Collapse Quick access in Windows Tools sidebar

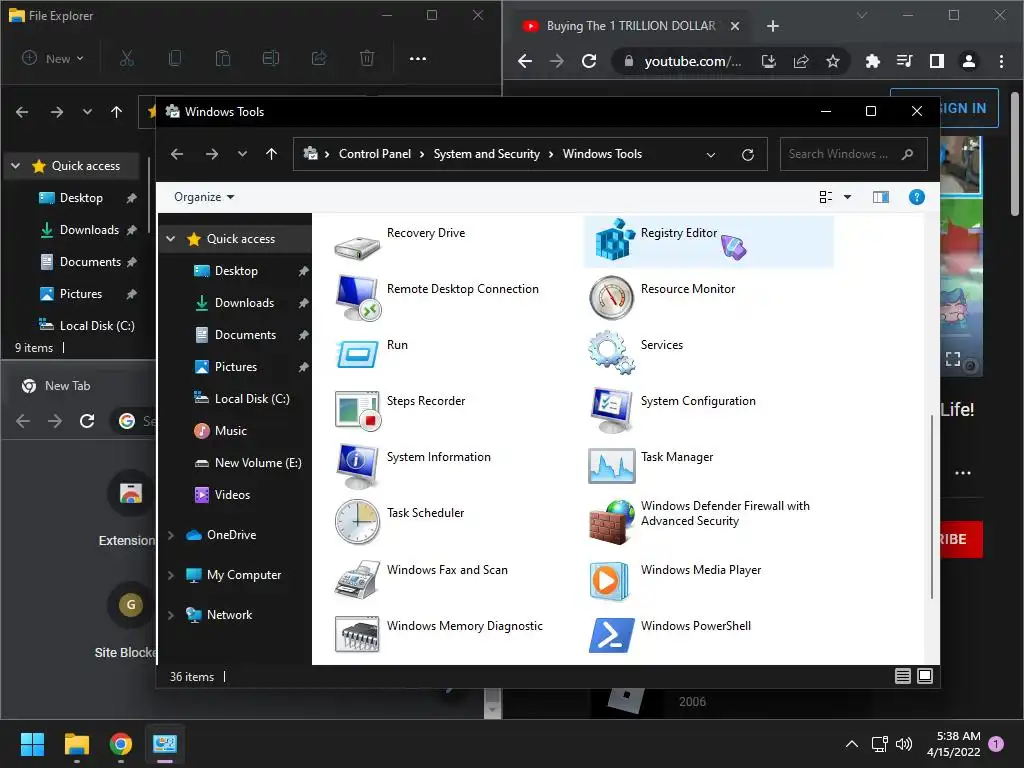tap(170, 239)
